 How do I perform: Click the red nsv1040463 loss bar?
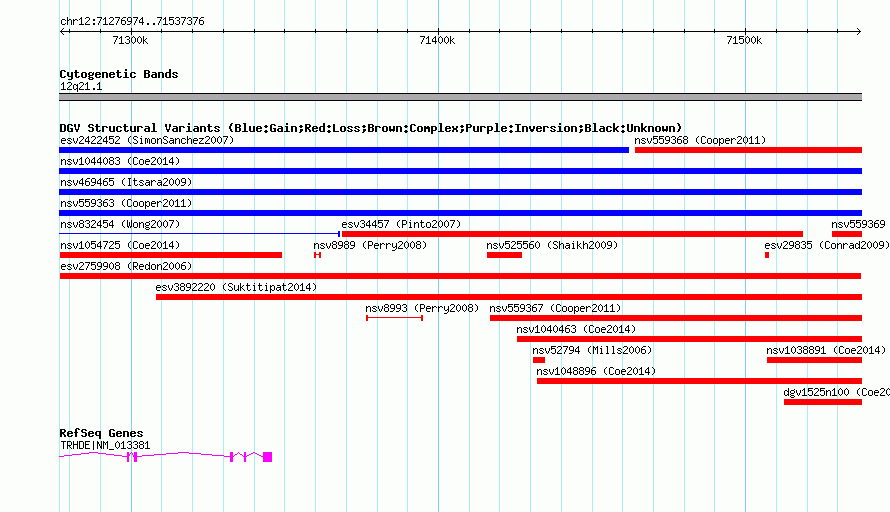tap(690, 339)
